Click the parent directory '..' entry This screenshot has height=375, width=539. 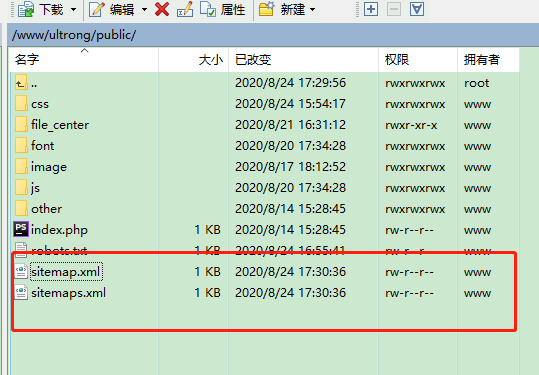point(34,83)
